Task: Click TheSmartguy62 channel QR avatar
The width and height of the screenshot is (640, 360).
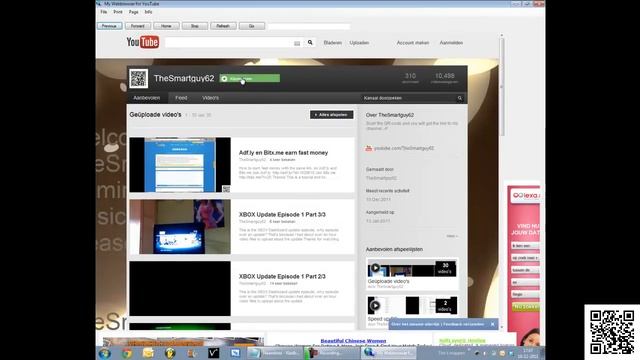Action: point(138,78)
